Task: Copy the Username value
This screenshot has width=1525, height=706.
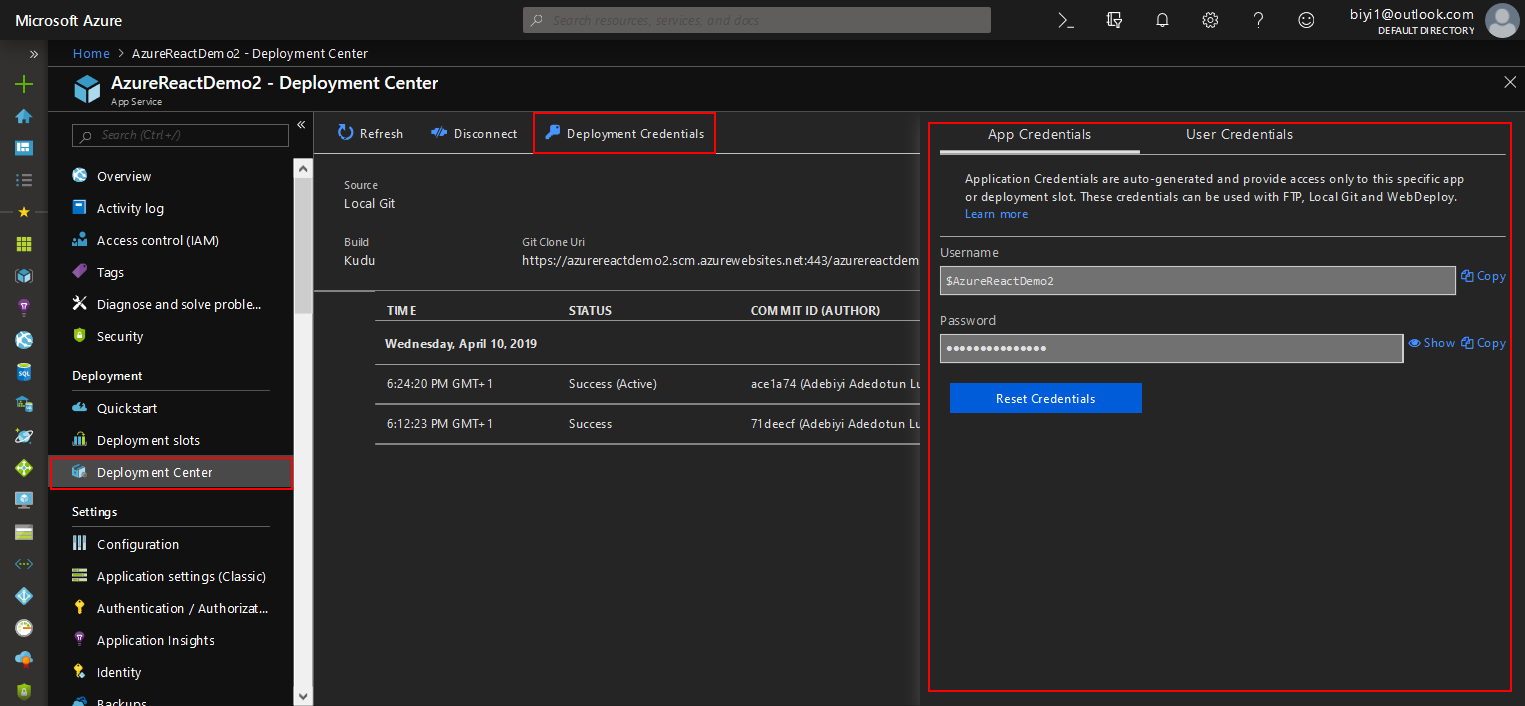Action: [1483, 276]
